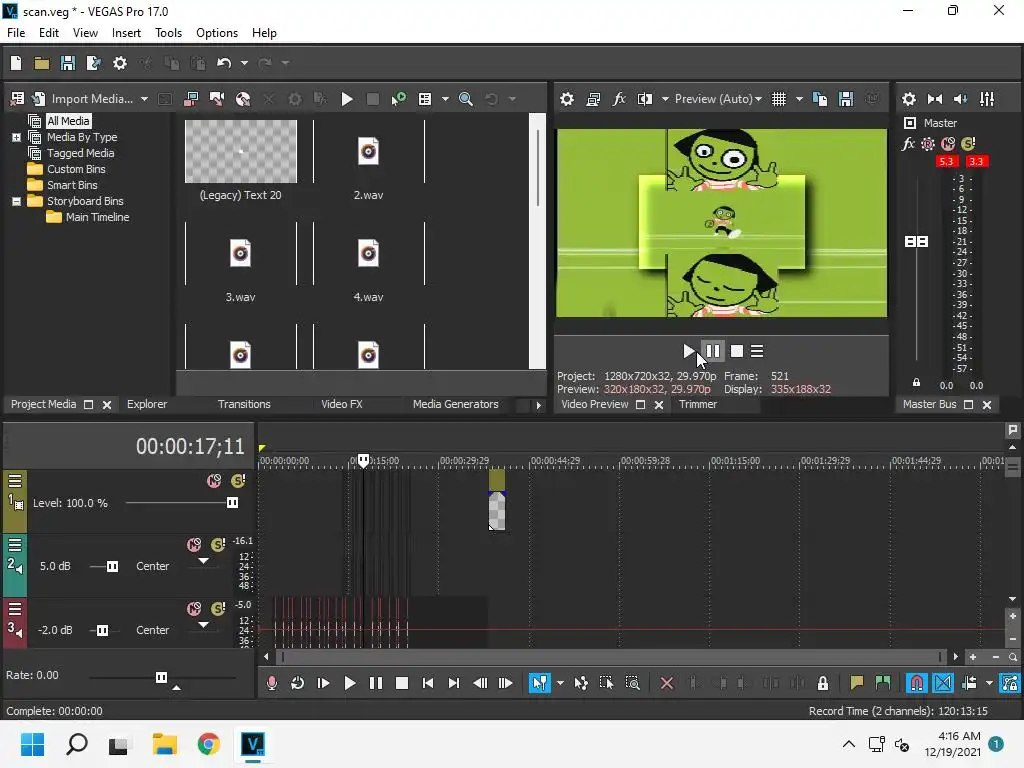Open project Properties gear in the main toolbar

point(120,63)
